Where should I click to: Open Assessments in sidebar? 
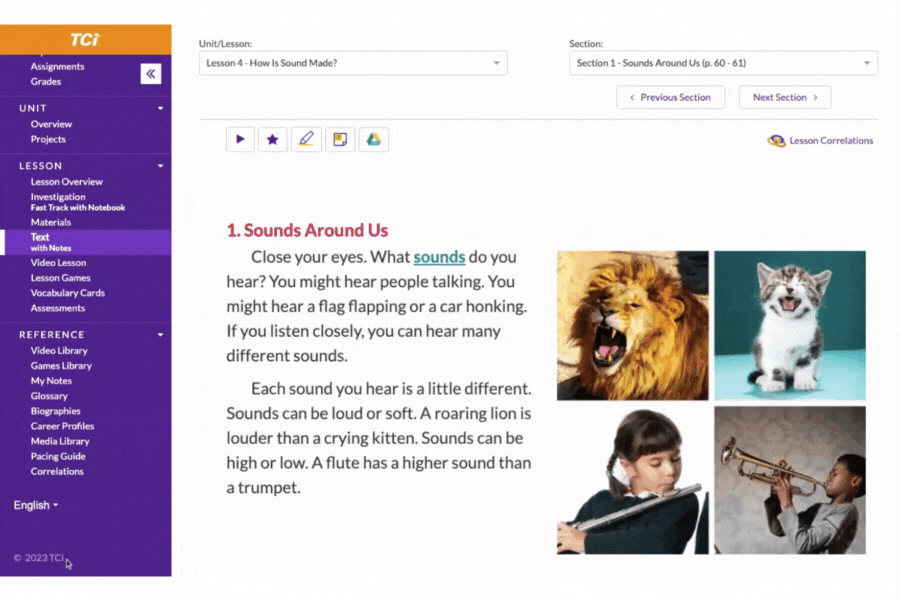point(57,308)
